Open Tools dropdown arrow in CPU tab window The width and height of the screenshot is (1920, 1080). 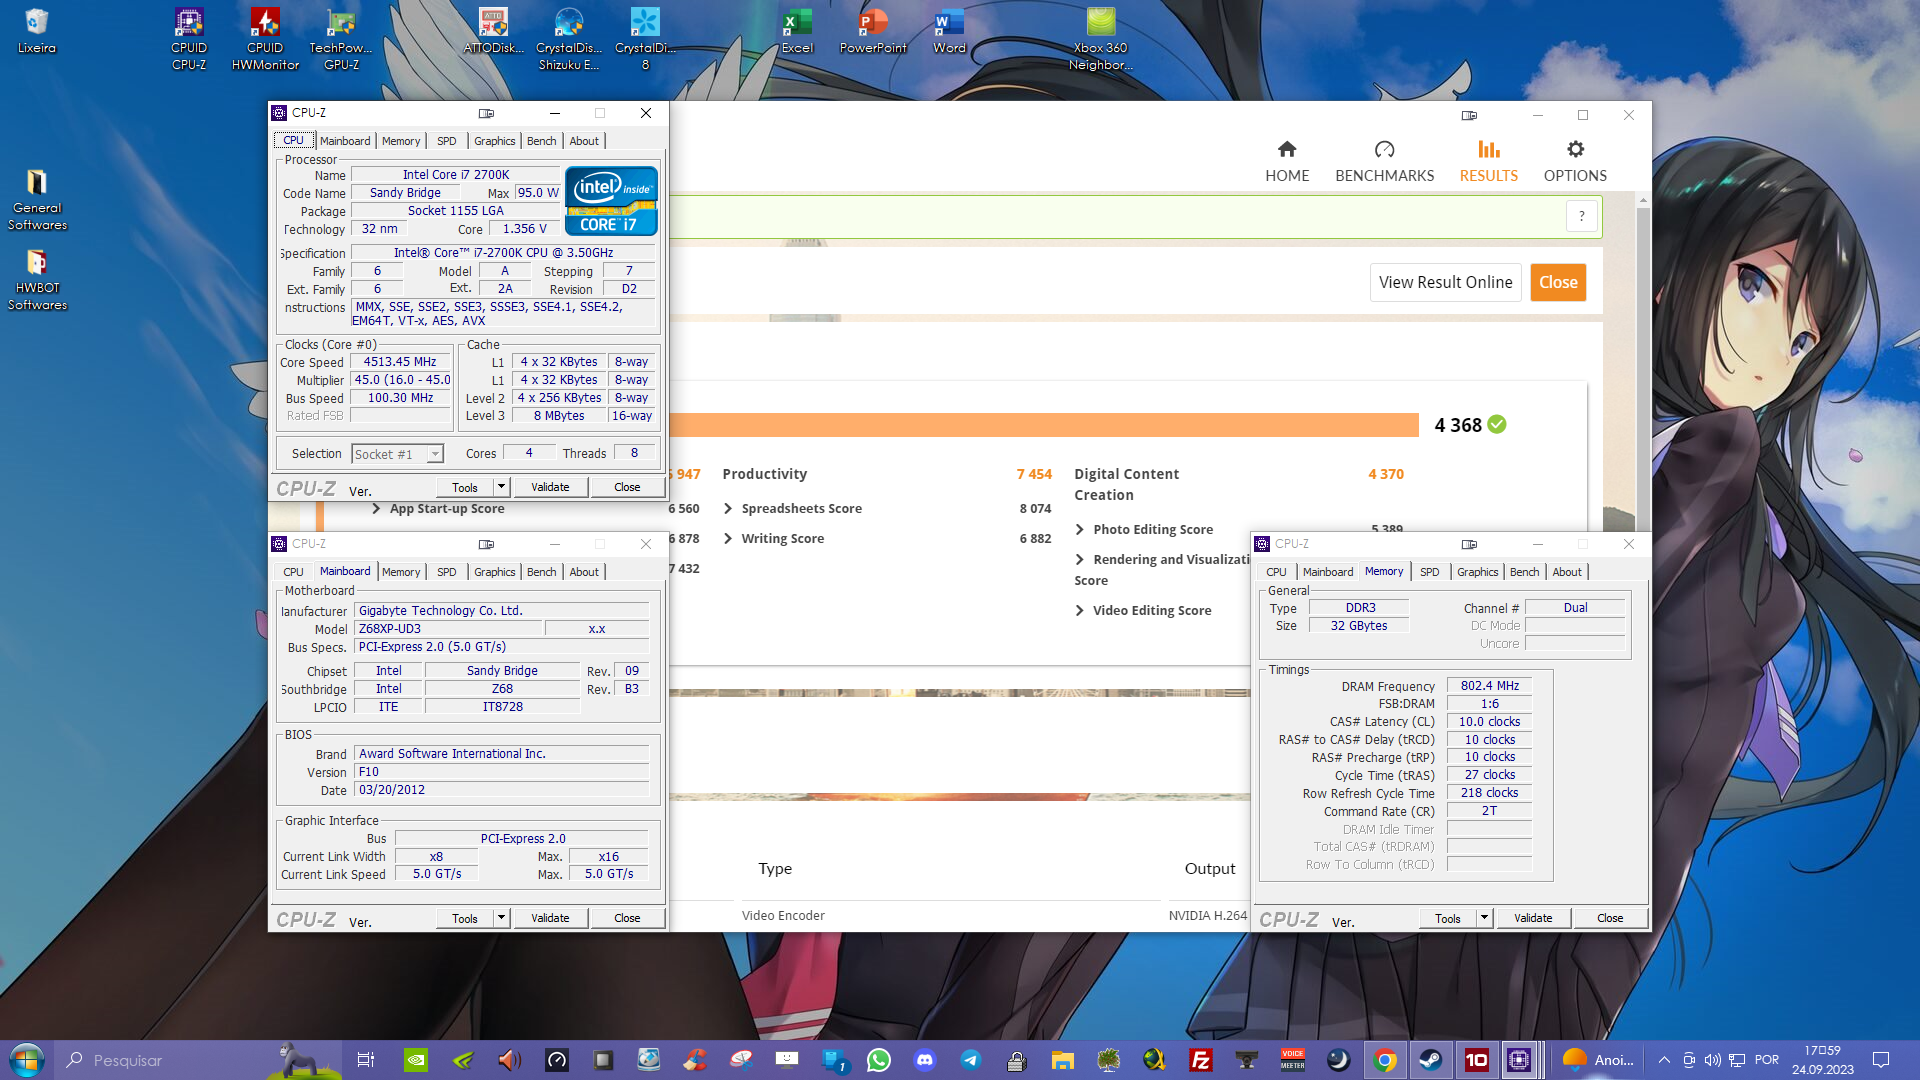[501, 487]
